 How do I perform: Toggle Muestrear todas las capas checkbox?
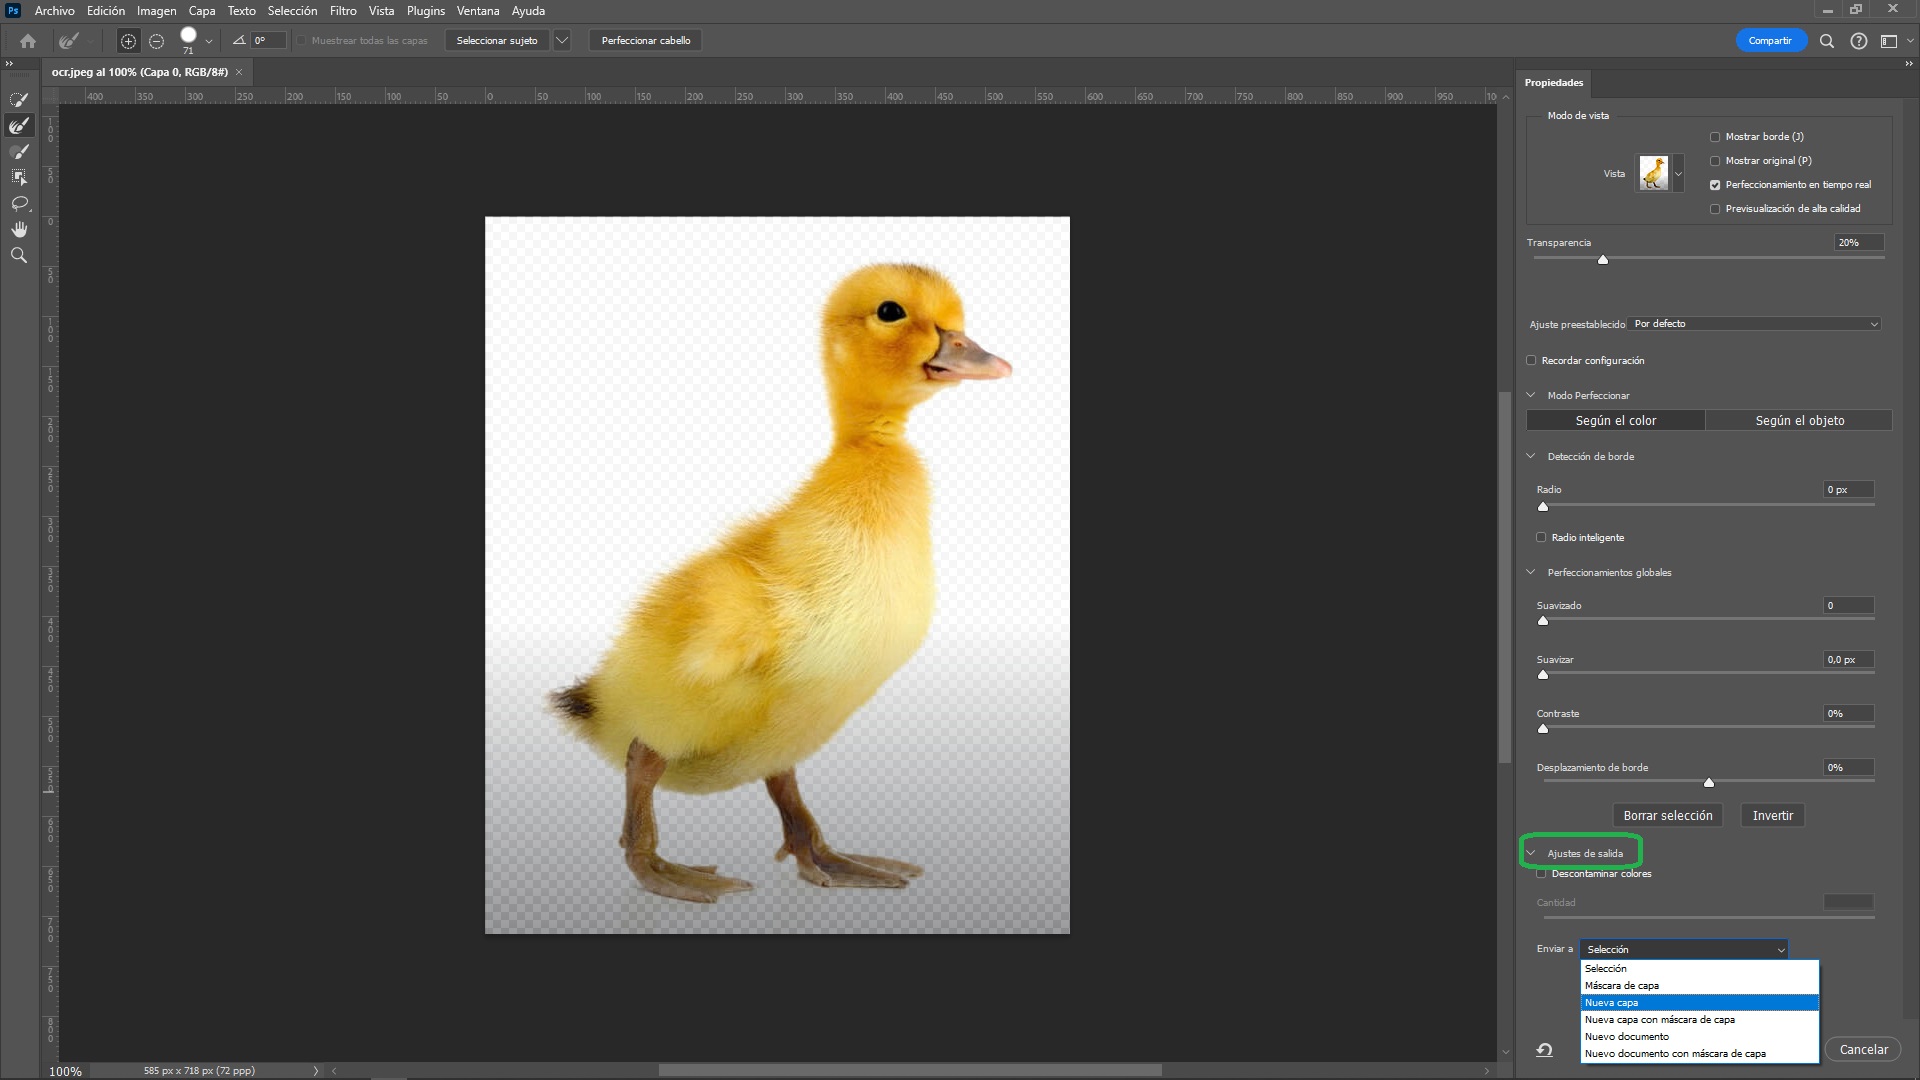[301, 41]
